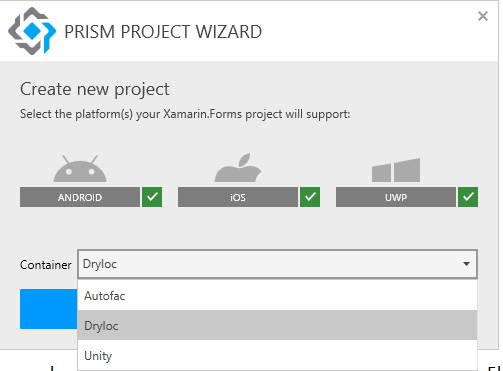Select the iOS platform label
The width and height of the screenshot is (503, 371).
(238, 197)
